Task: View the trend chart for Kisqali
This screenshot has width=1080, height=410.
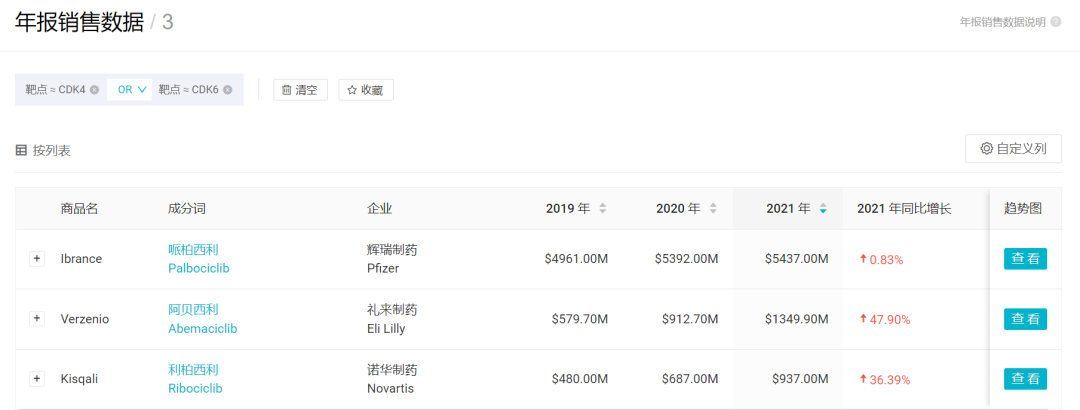Action: tap(1025, 379)
